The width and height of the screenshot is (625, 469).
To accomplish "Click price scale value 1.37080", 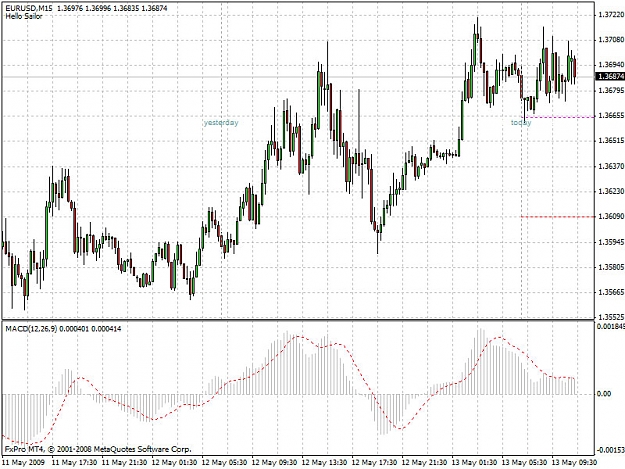I will coord(611,39).
